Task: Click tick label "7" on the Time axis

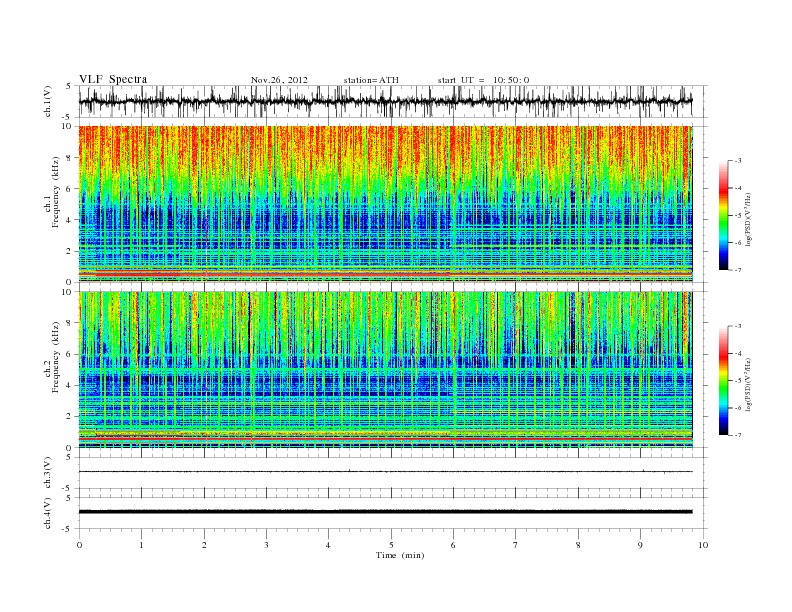Action: (516, 545)
